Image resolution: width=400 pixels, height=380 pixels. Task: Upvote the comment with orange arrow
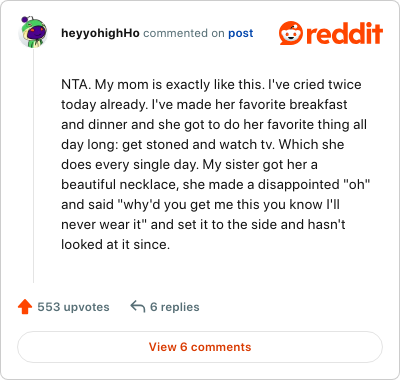click(25, 306)
